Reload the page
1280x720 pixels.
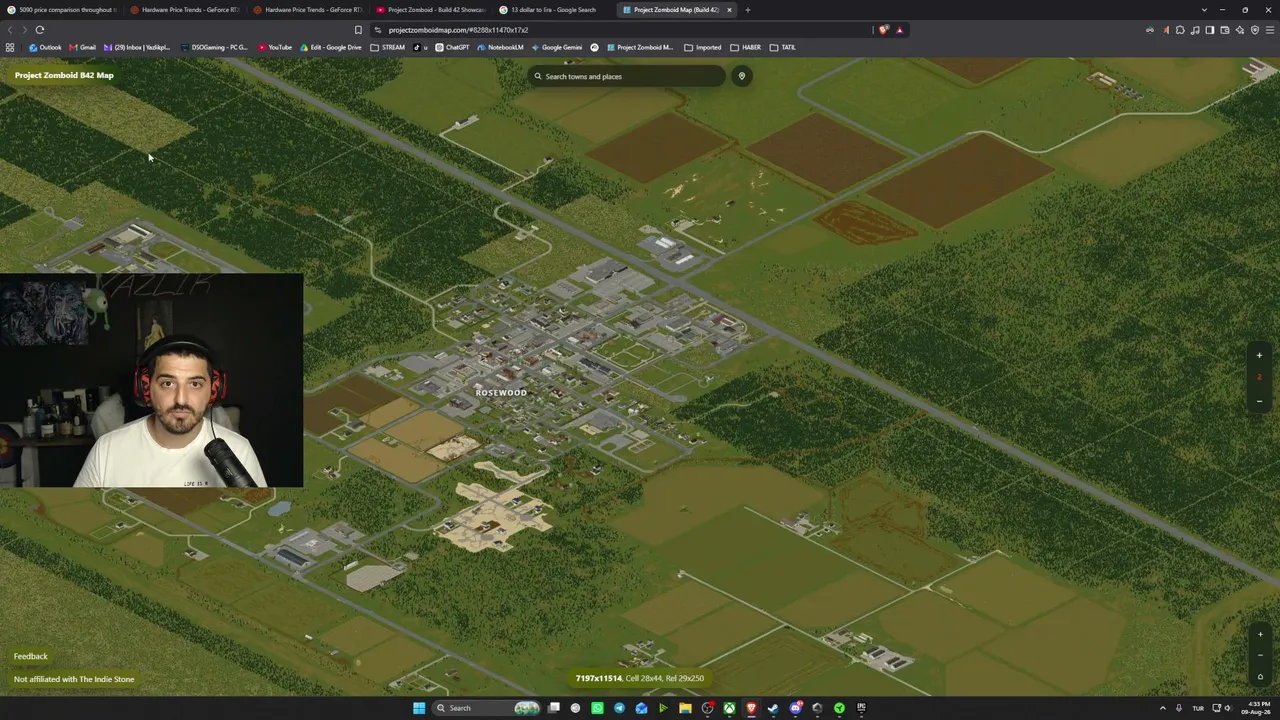(40, 30)
